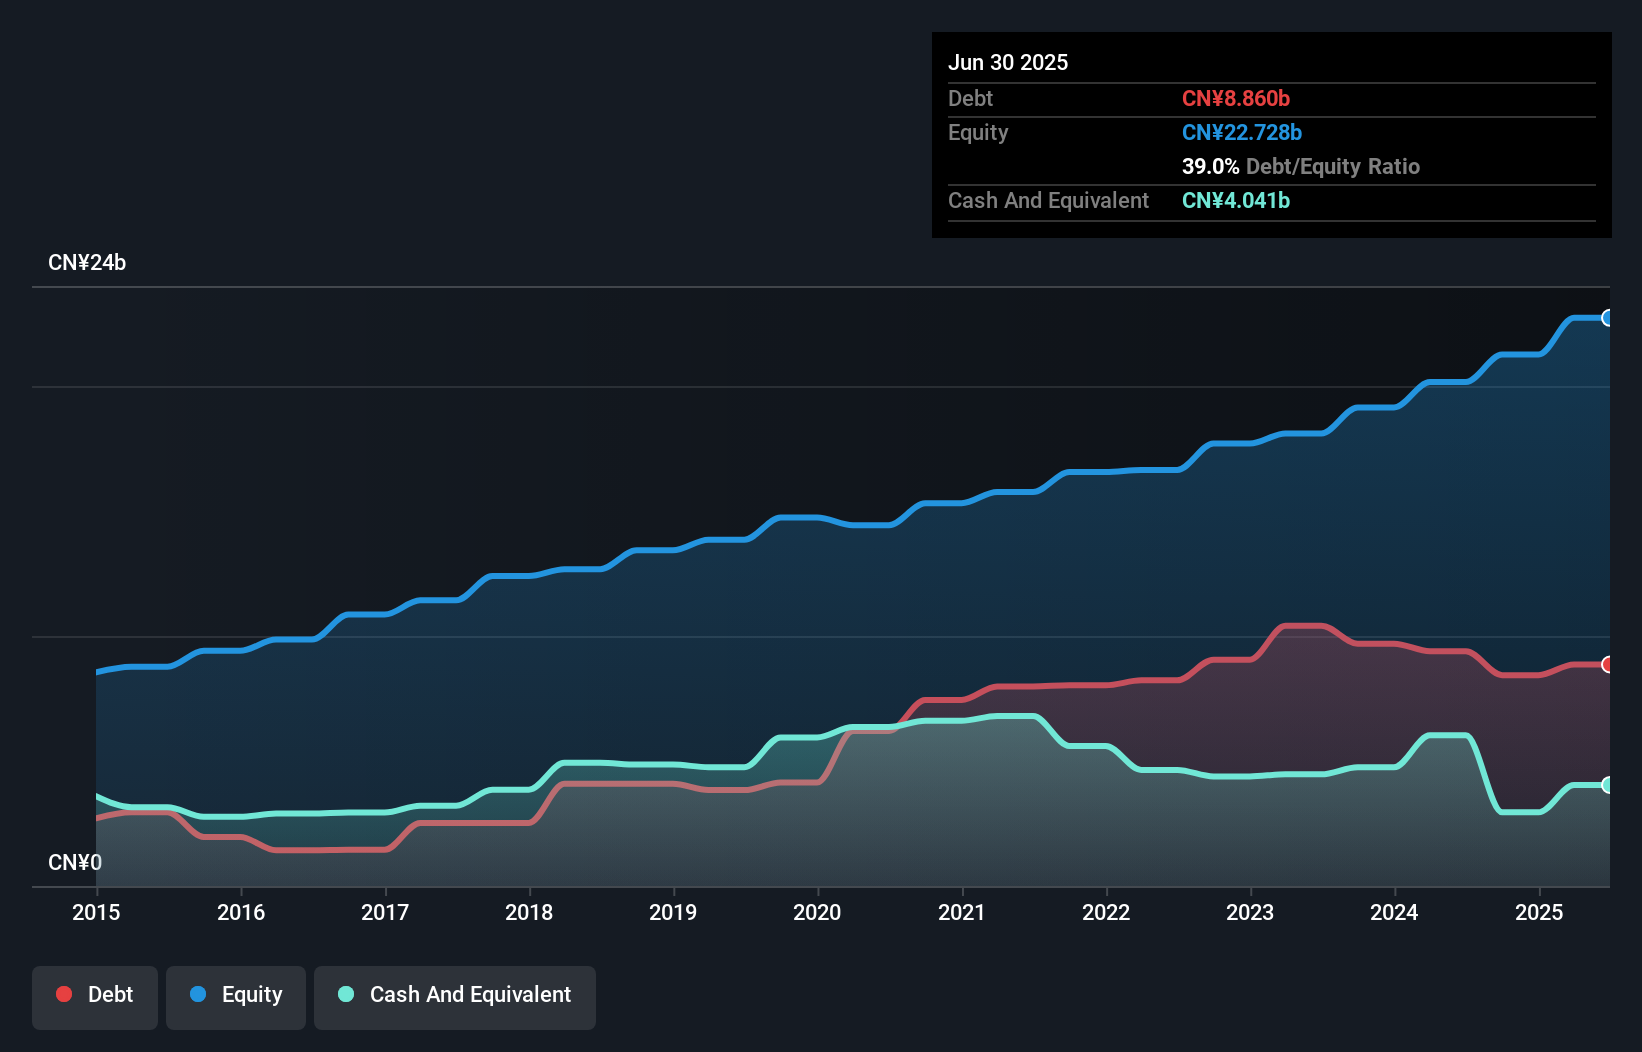The image size is (1642, 1052).
Task: Click the CN¥22.728b equity link
Action: coord(1241,132)
